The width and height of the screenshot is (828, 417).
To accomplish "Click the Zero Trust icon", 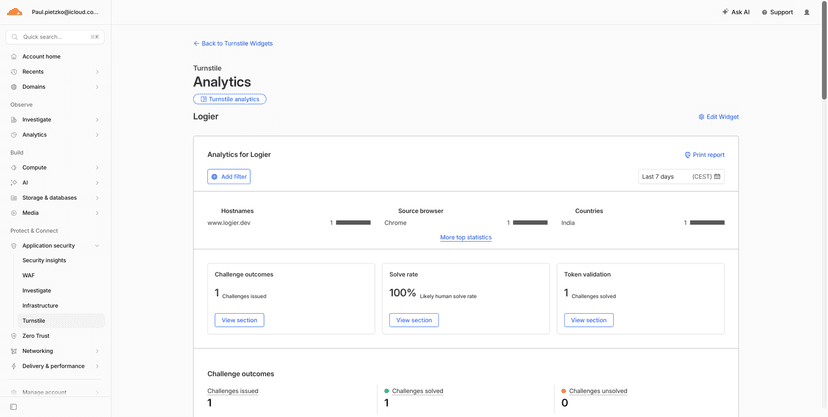I will click(x=14, y=336).
